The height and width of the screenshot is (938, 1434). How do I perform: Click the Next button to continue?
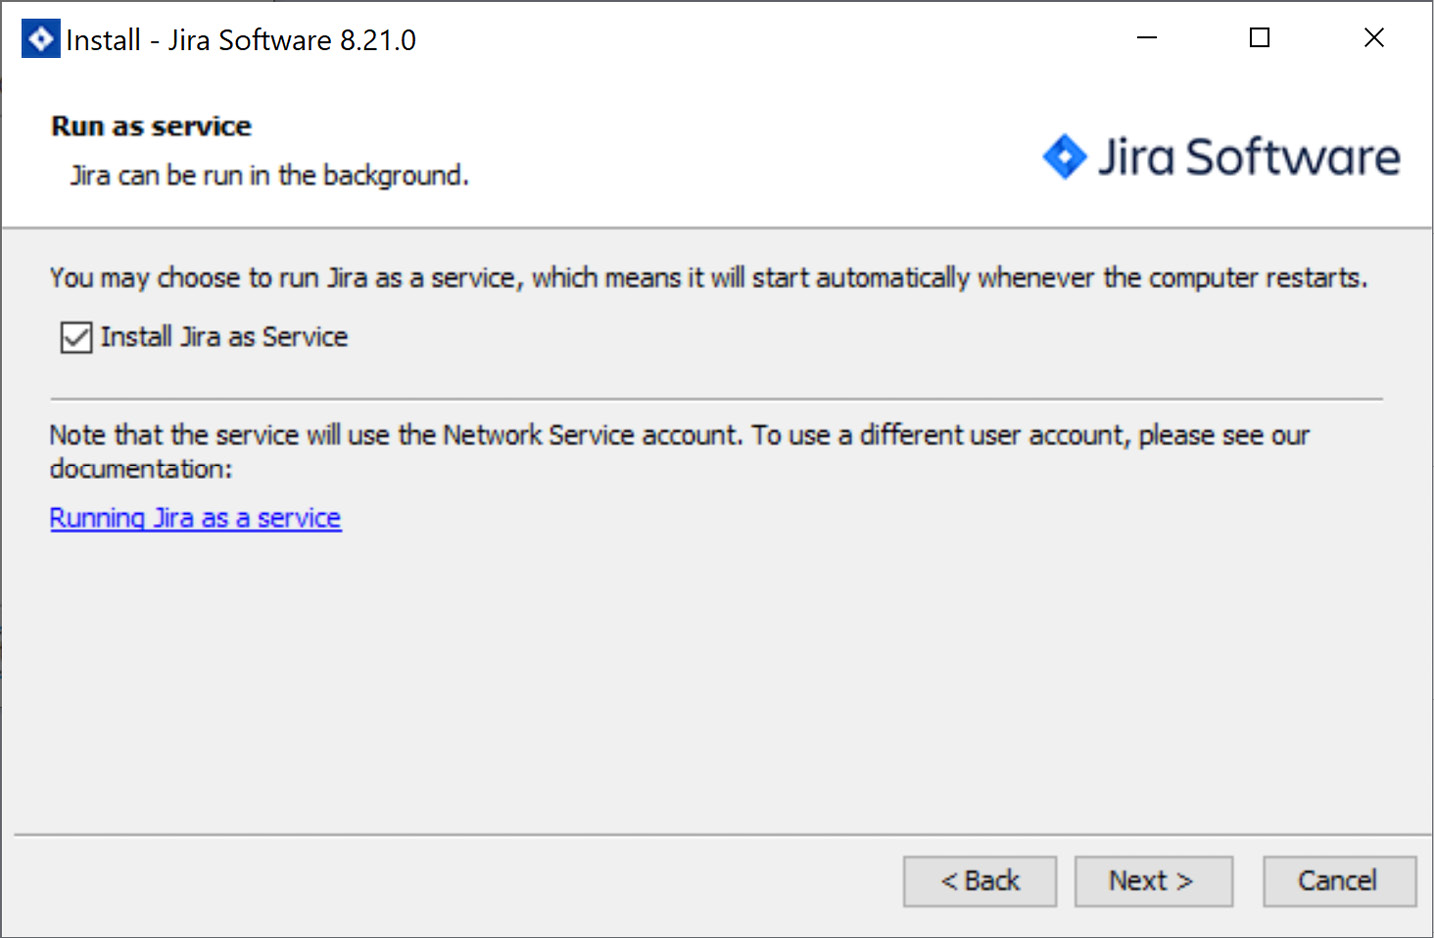coord(1153,881)
